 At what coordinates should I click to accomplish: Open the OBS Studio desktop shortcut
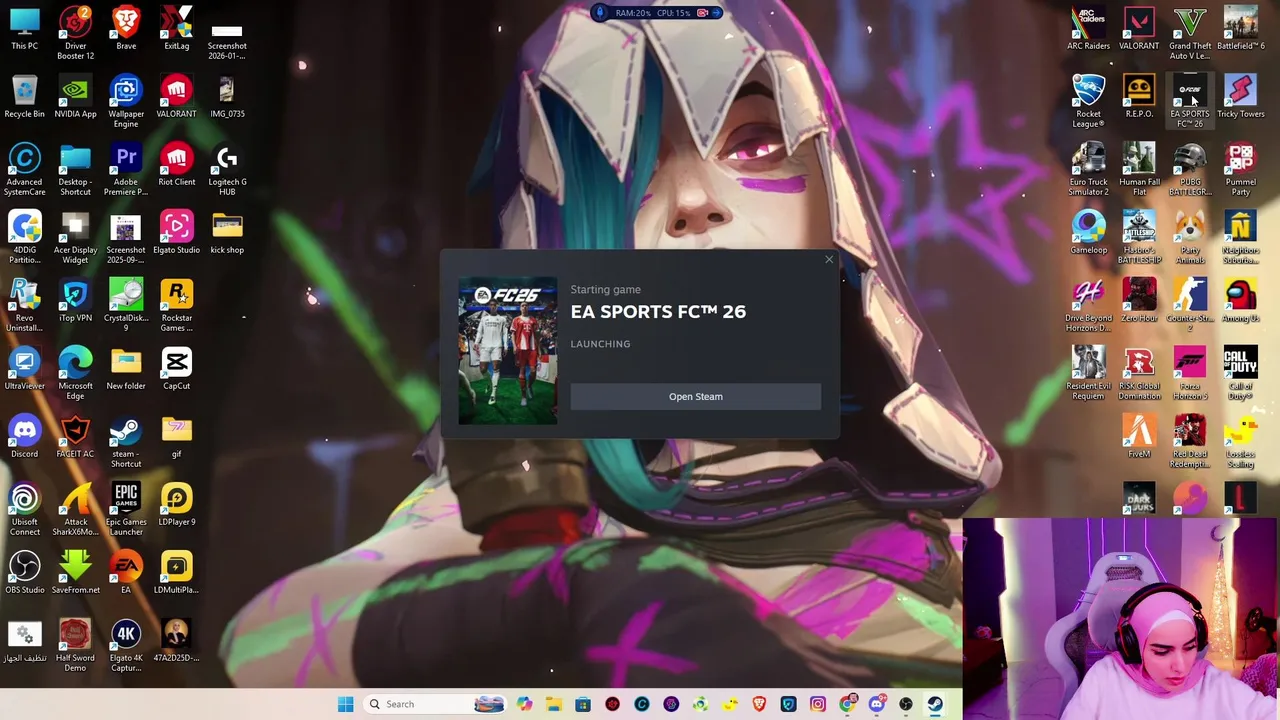25,573
